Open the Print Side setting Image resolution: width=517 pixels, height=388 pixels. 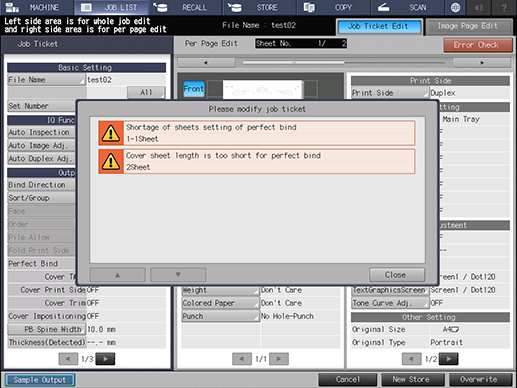tap(390, 93)
